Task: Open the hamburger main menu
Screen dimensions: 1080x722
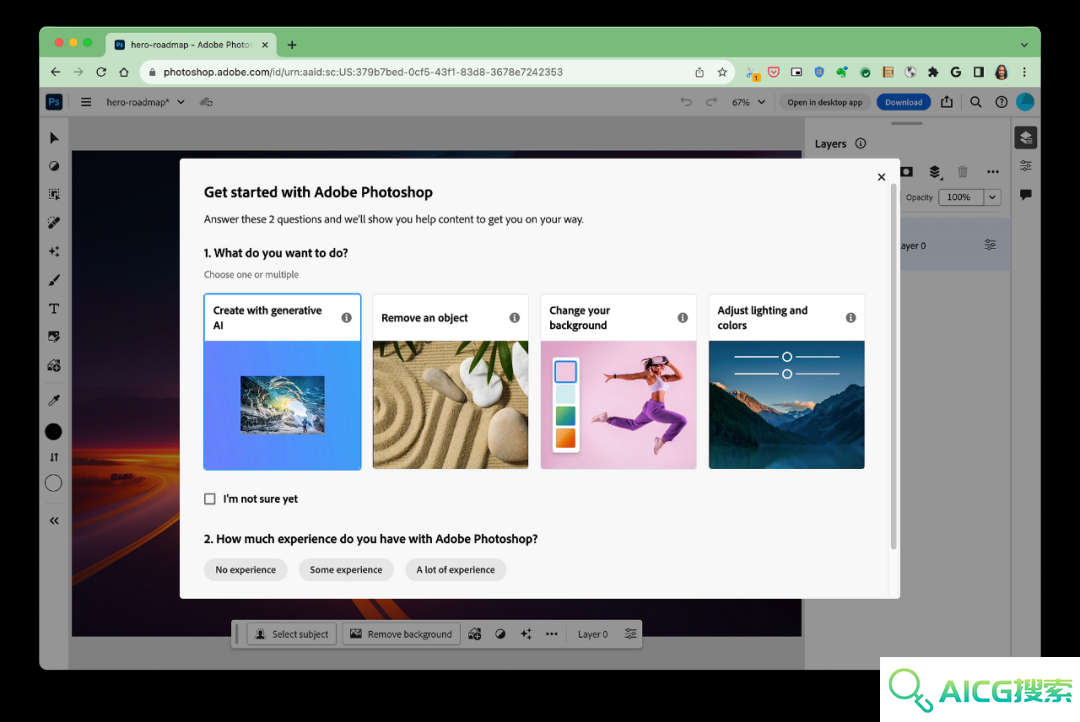Action: (86, 102)
